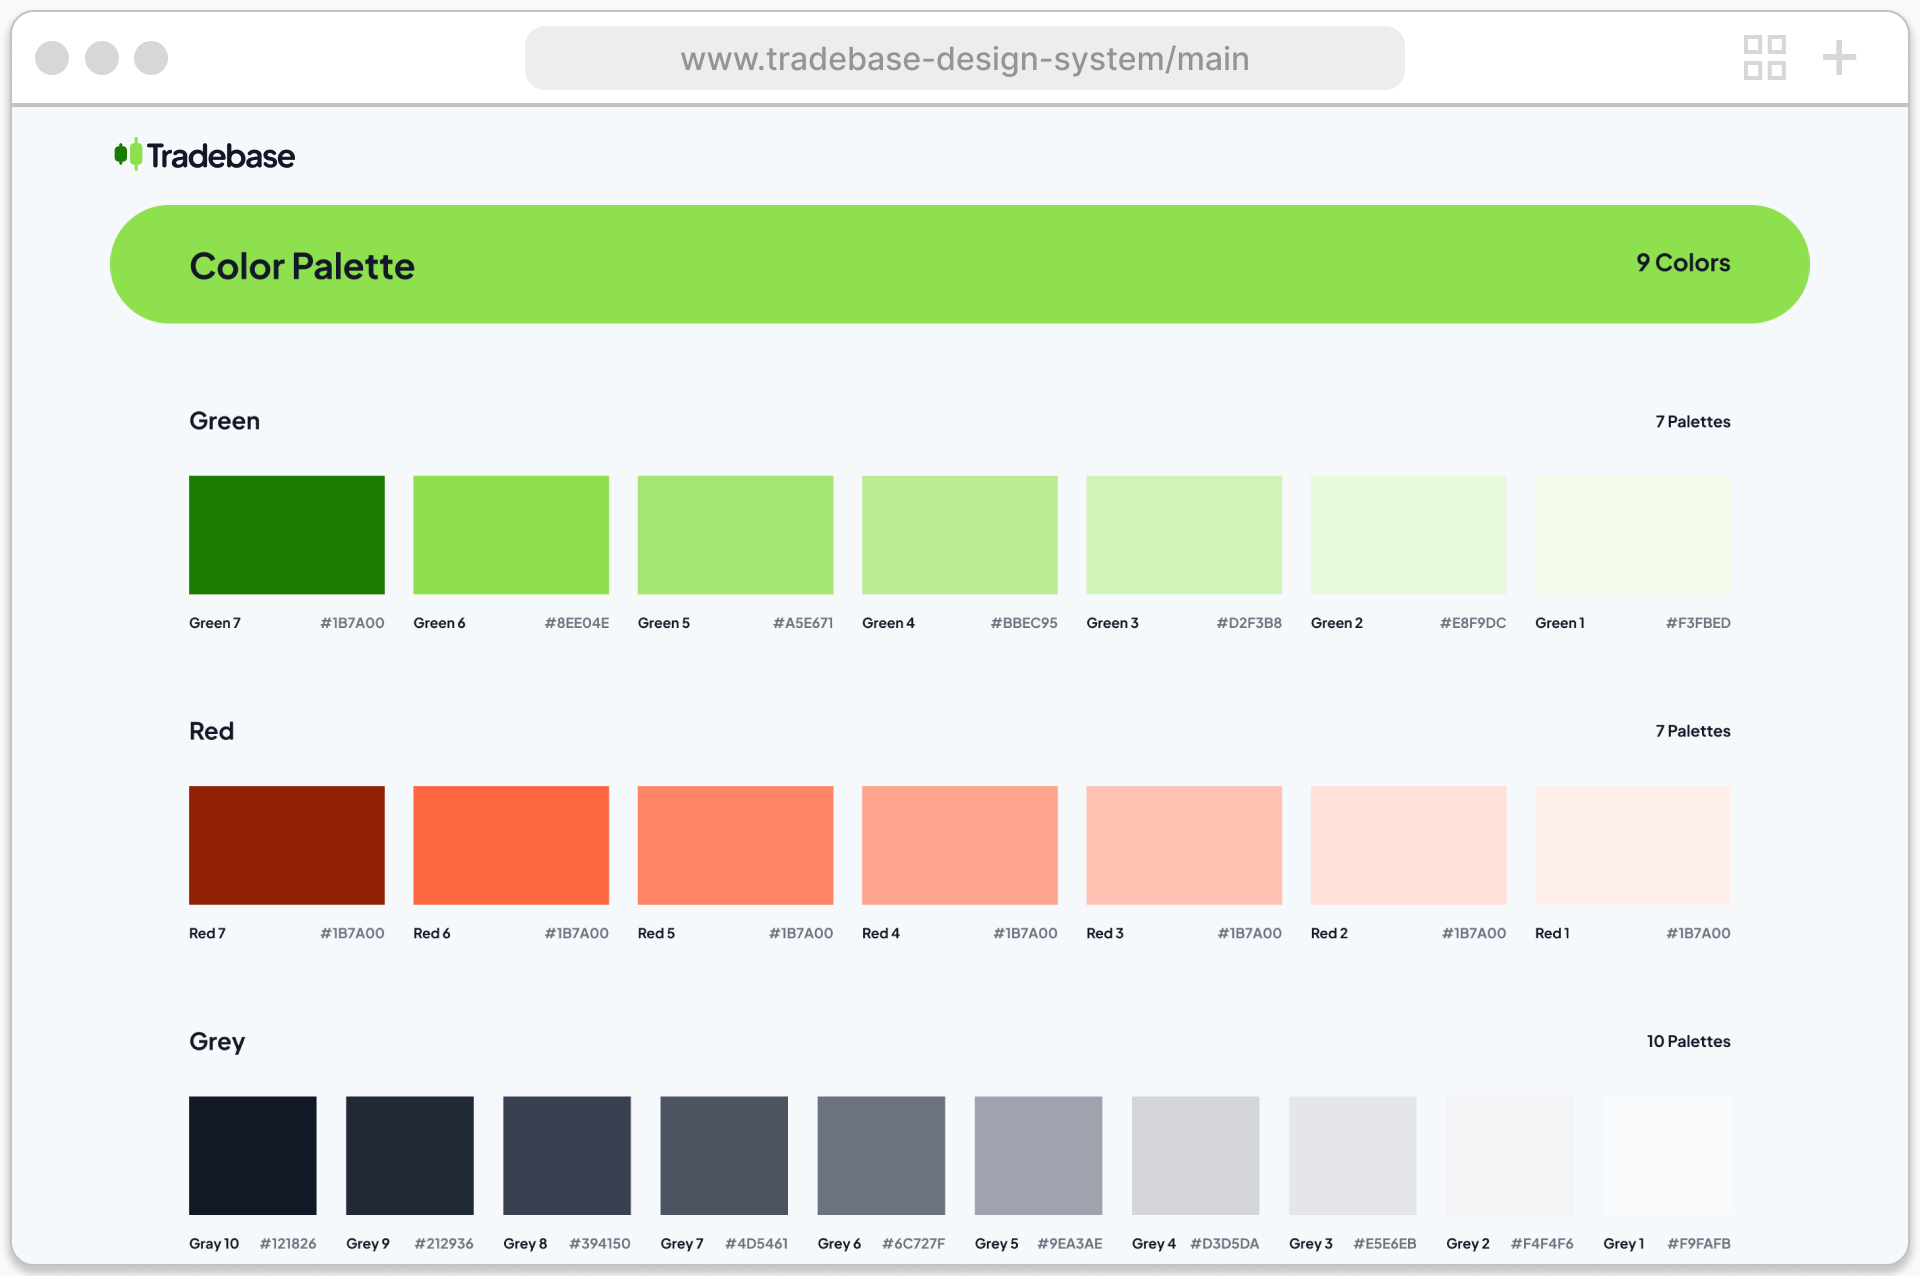Click the Tradebase wordmark text
The height and width of the screenshot is (1276, 1920).
[x=221, y=156]
